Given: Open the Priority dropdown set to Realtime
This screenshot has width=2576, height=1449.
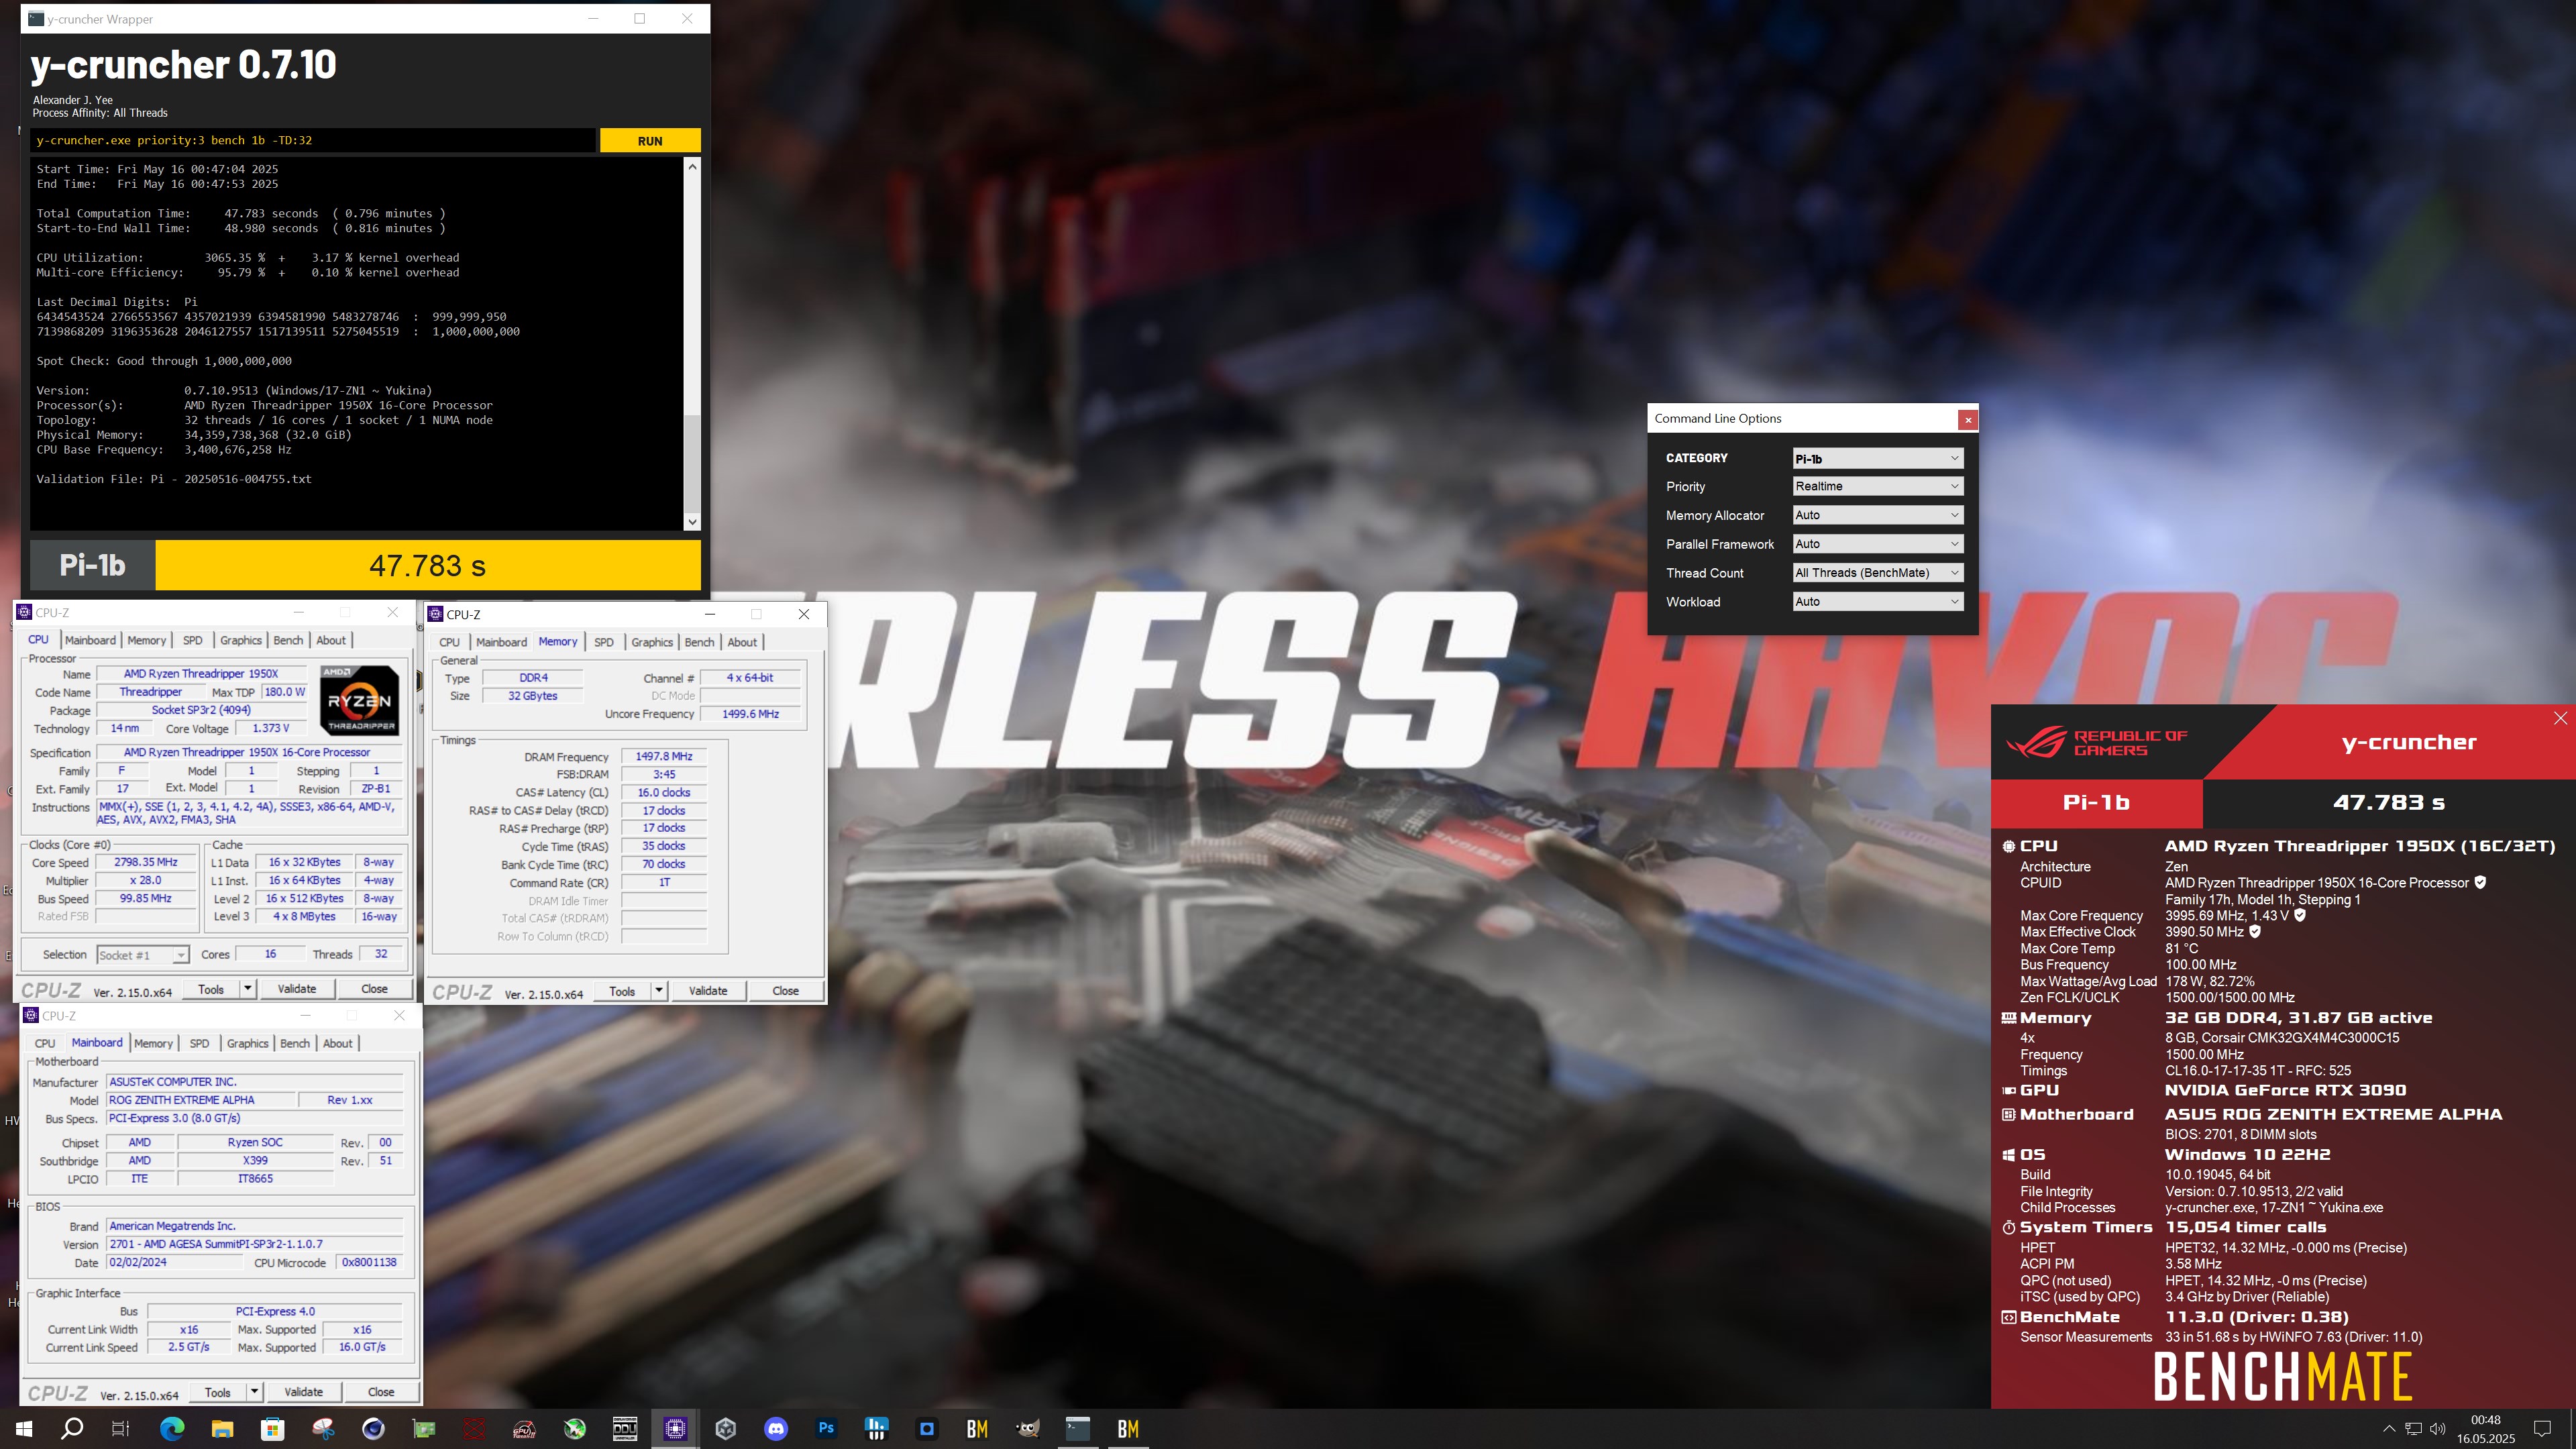Looking at the screenshot, I should [x=1878, y=487].
